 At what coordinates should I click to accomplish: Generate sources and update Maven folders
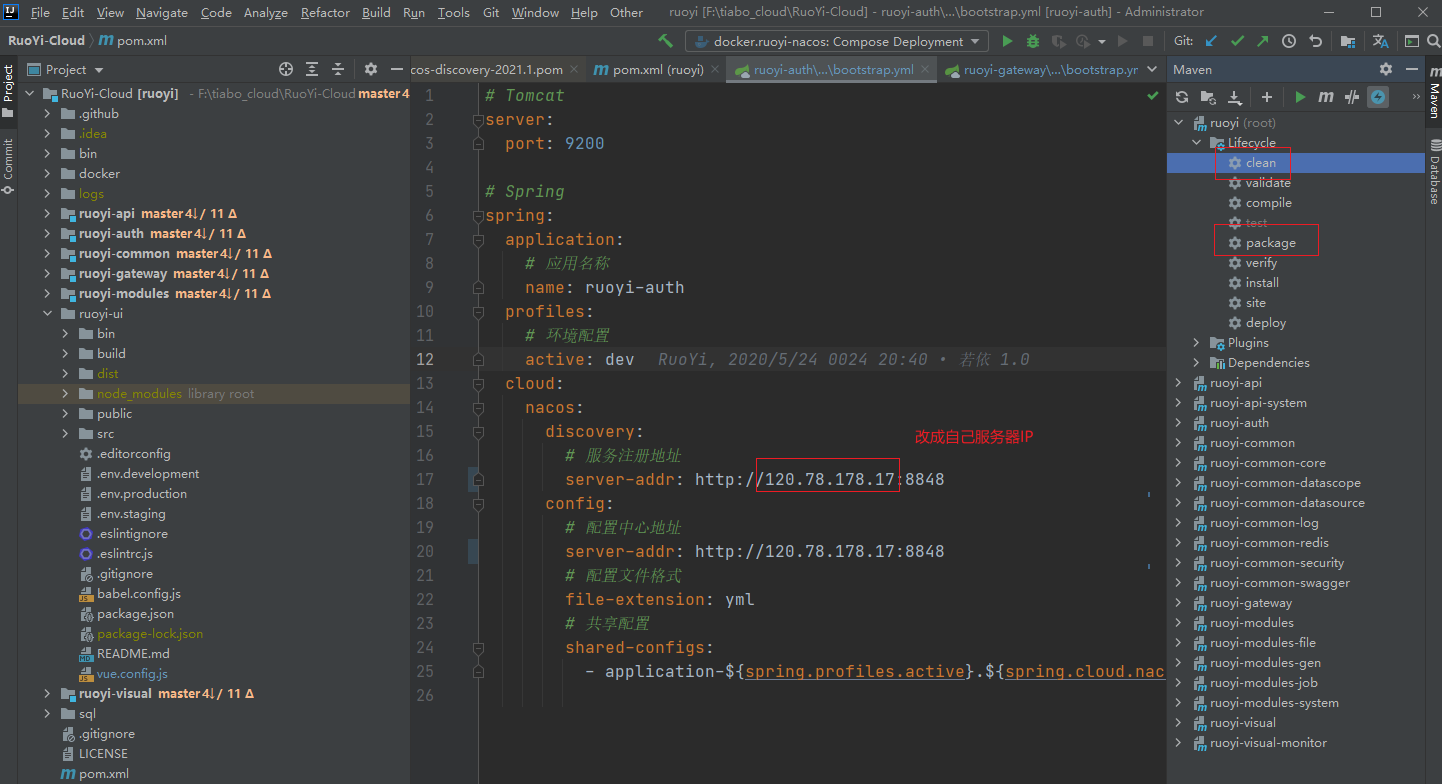click(1208, 97)
